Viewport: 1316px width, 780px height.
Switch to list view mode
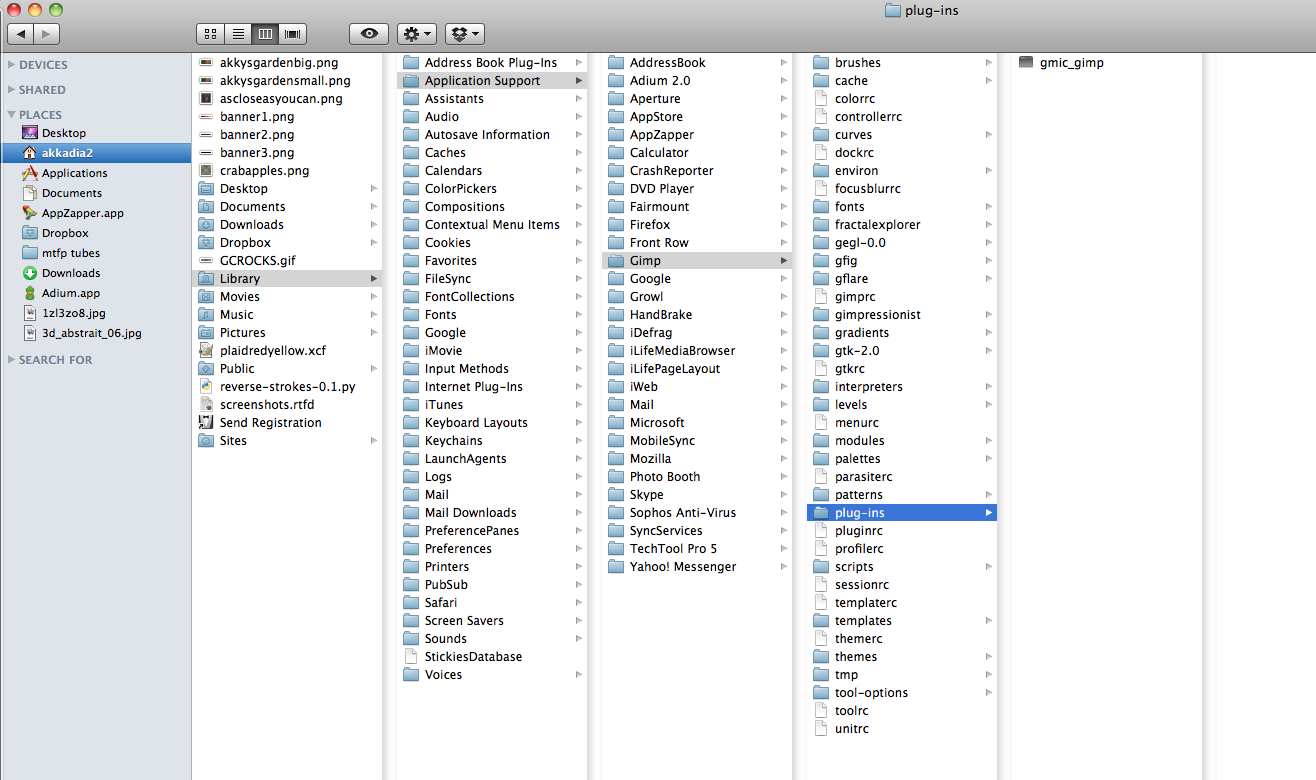(238, 34)
